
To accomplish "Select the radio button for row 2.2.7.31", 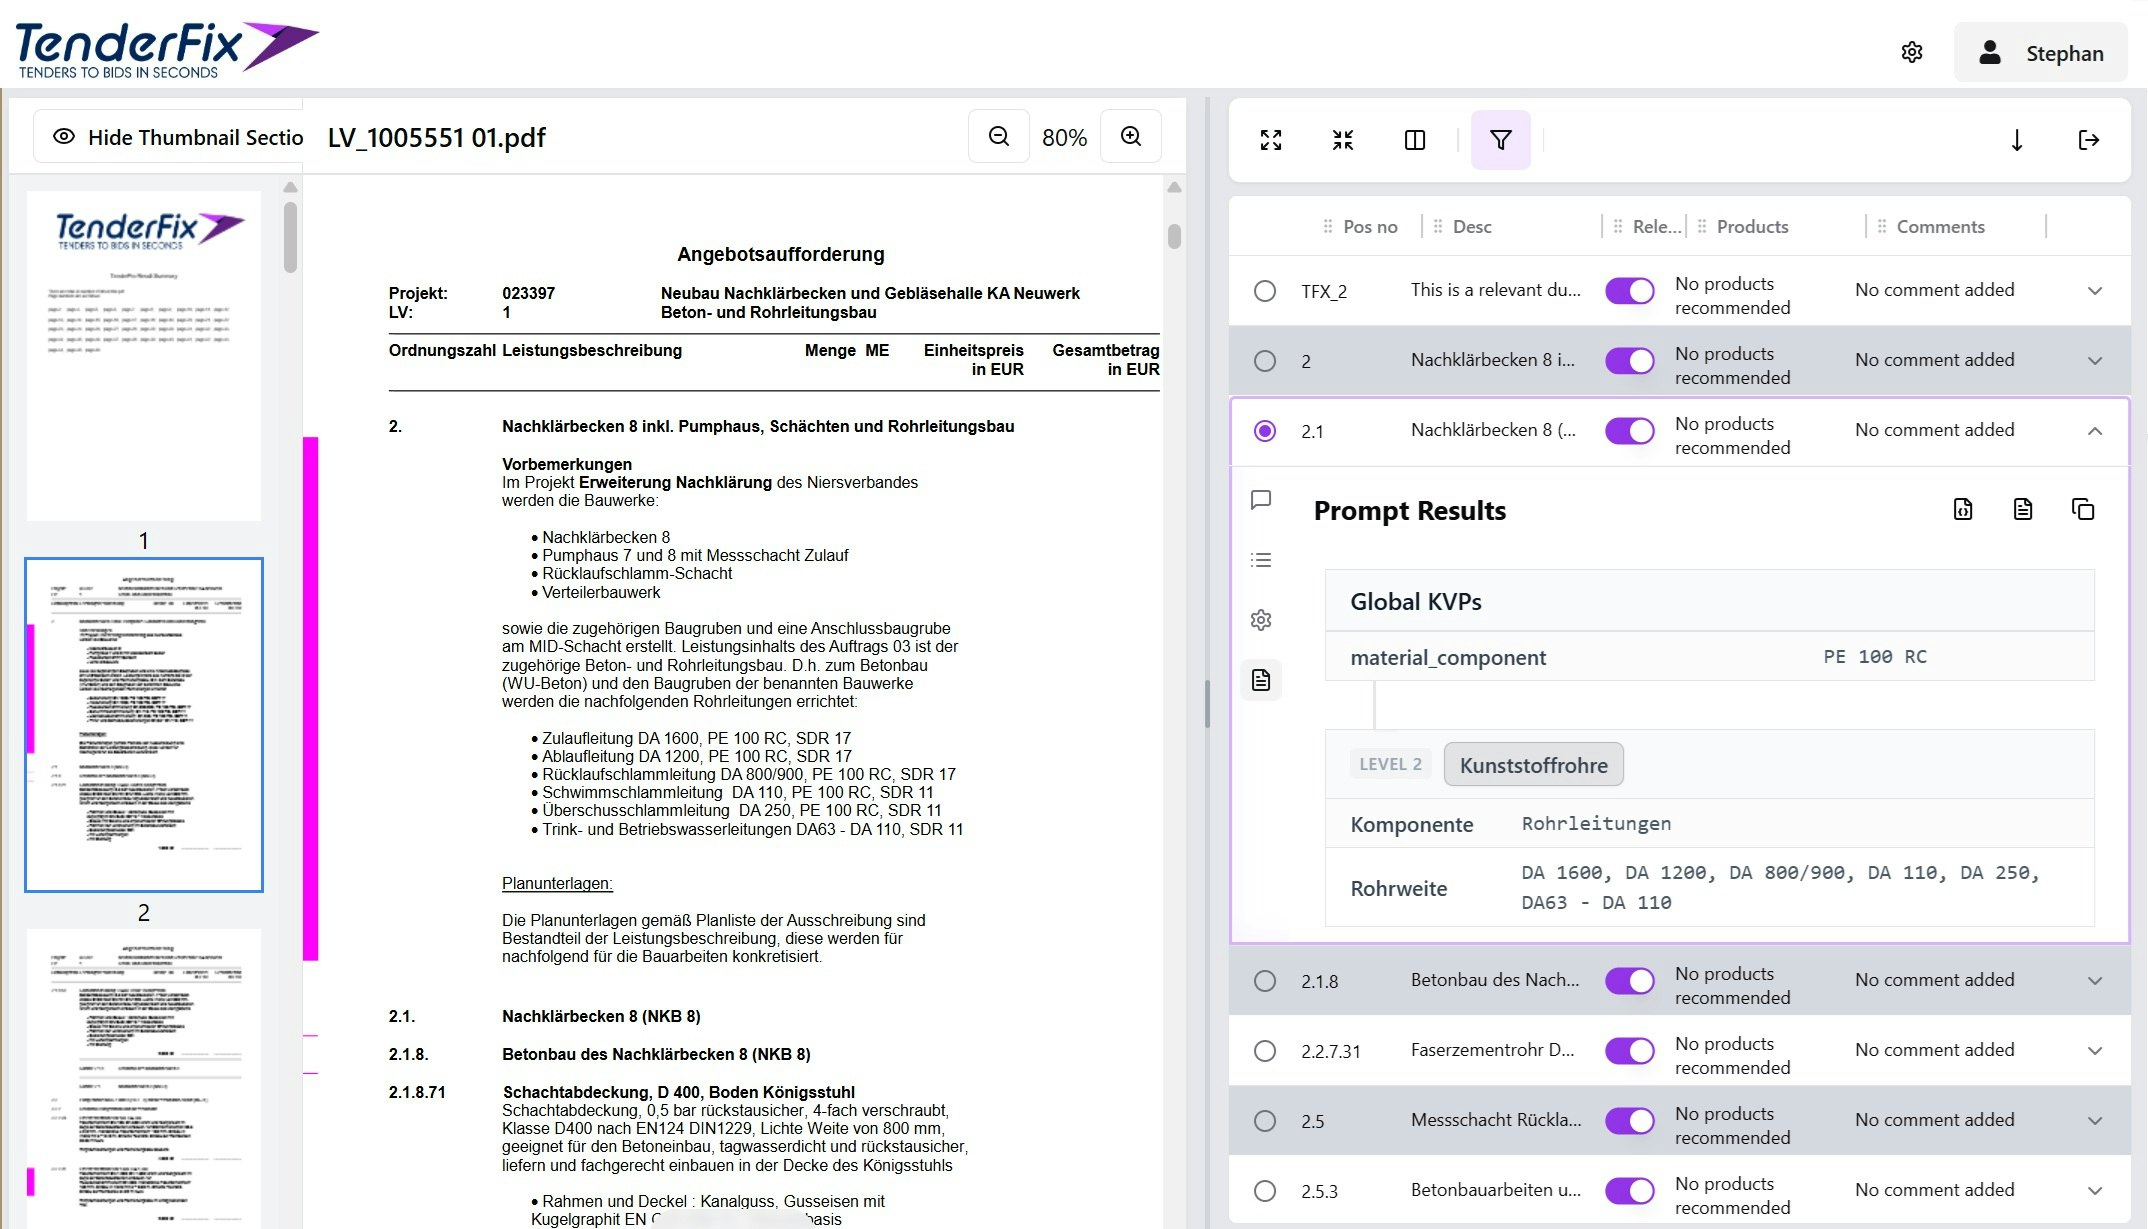I will point(1264,1051).
